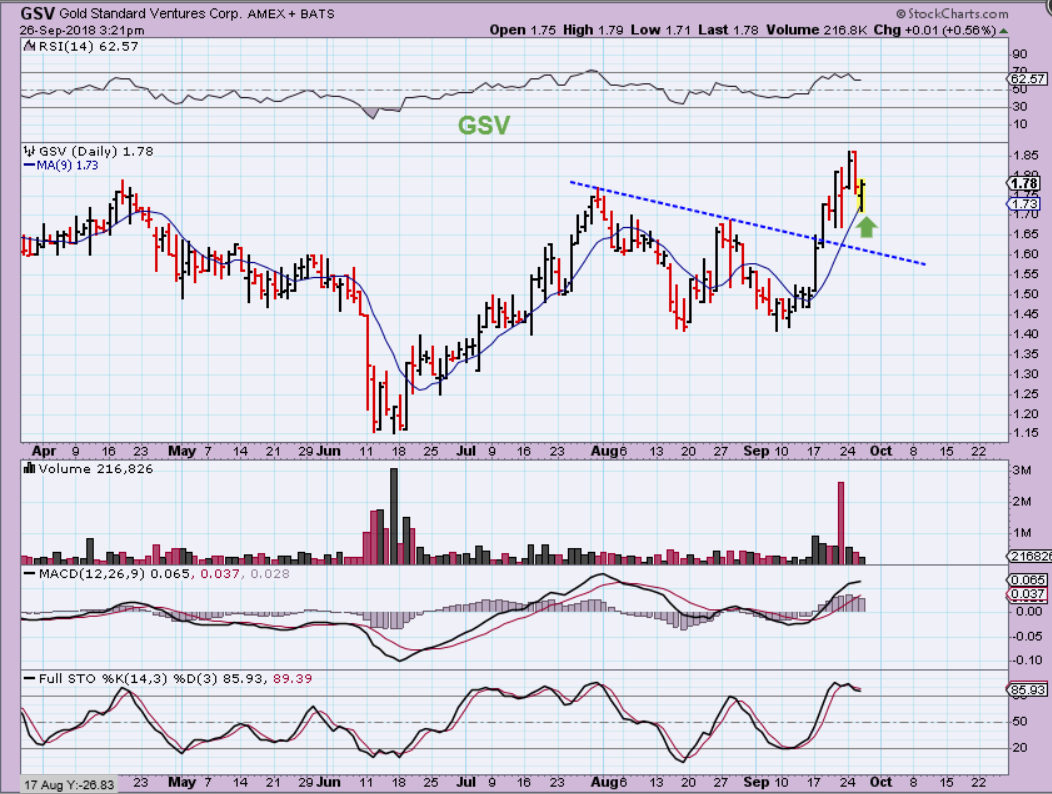
Task: Click the High 1.79 value
Action: tap(592, 30)
